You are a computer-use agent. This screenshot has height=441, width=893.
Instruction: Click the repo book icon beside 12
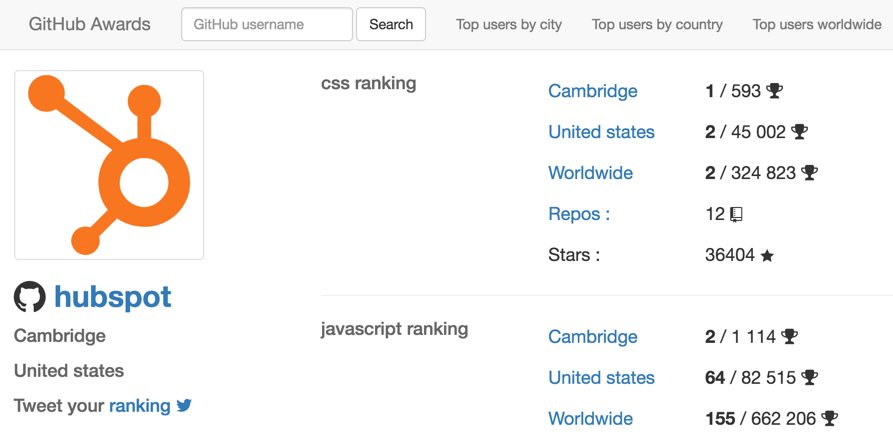736,214
